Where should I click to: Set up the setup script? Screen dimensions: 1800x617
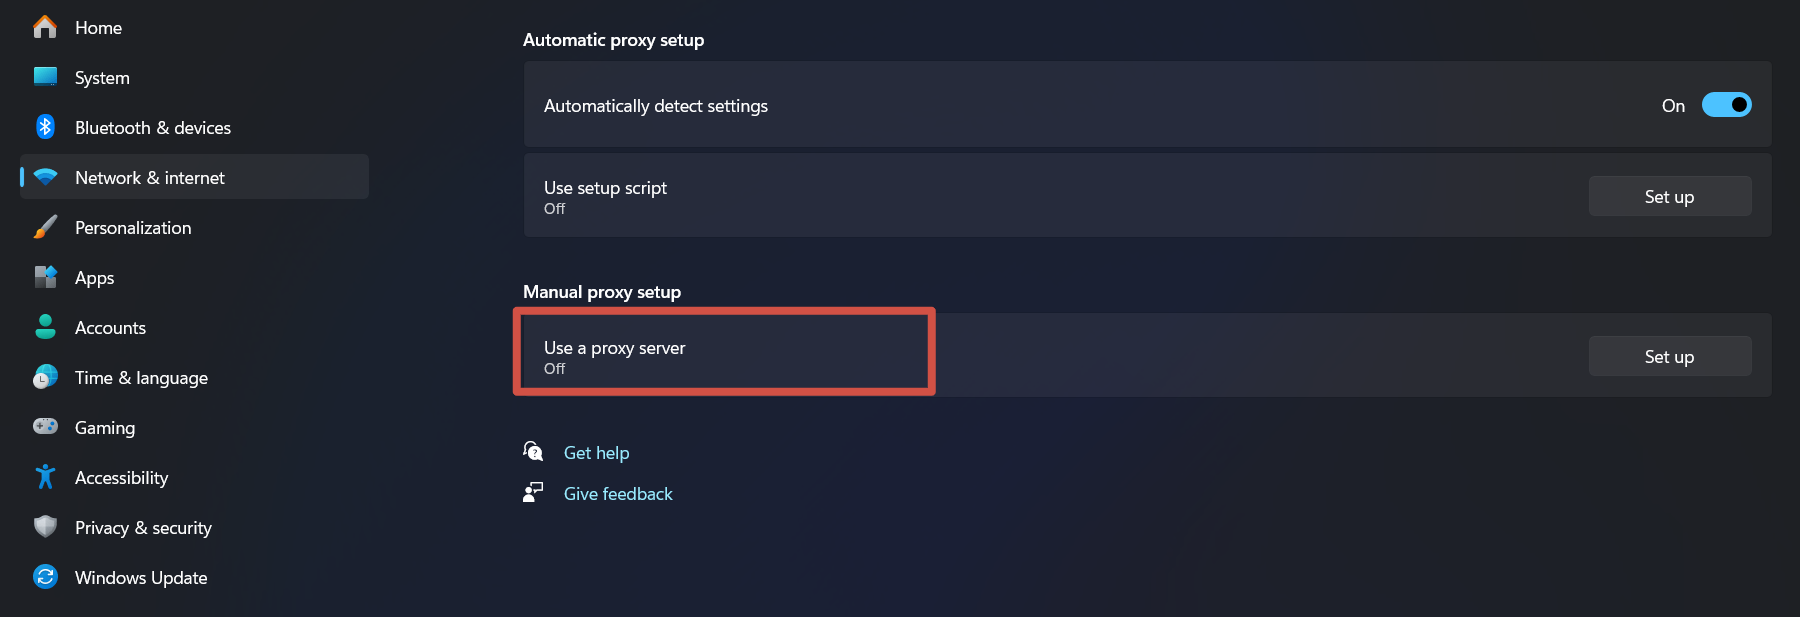(x=1670, y=197)
